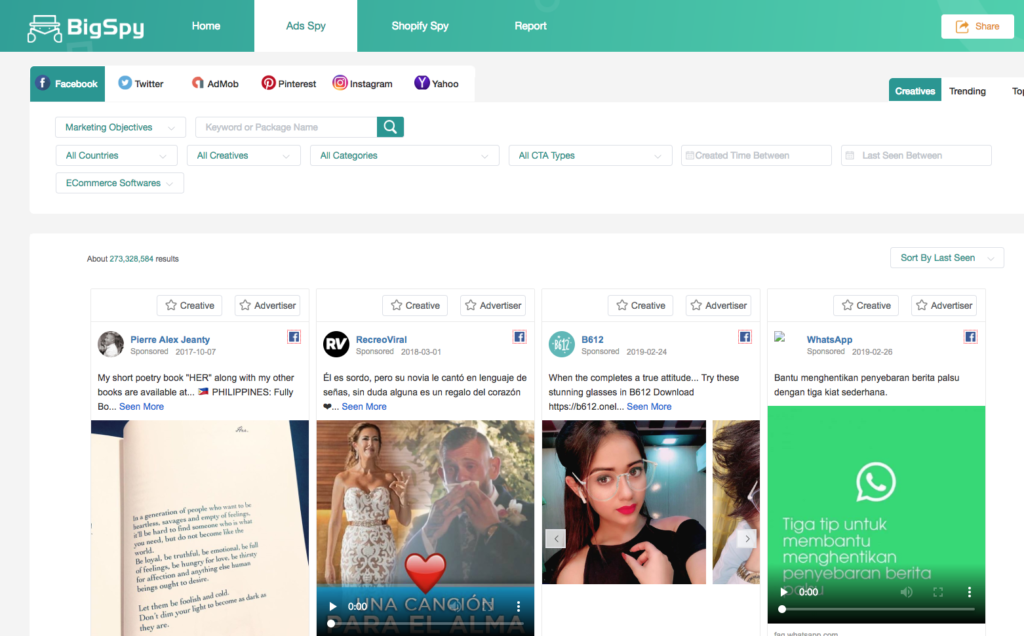Open RecreoViral advertiser link
Image resolution: width=1024 pixels, height=636 pixels.
pos(381,340)
